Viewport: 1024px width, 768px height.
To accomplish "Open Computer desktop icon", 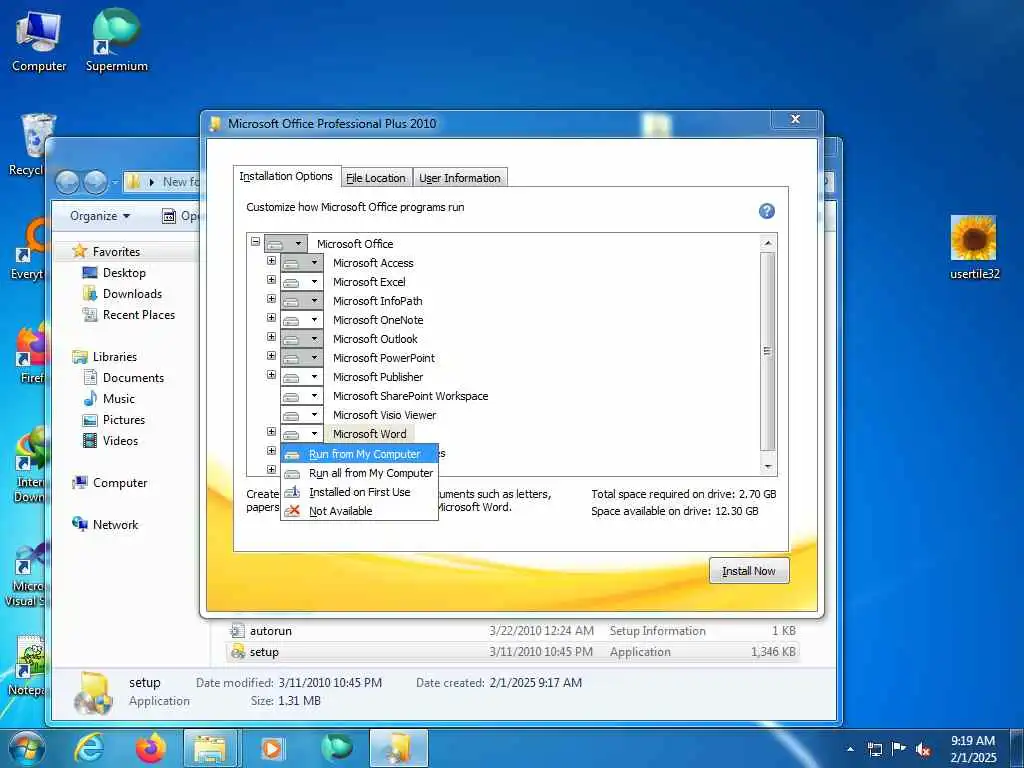I will pos(39,41).
